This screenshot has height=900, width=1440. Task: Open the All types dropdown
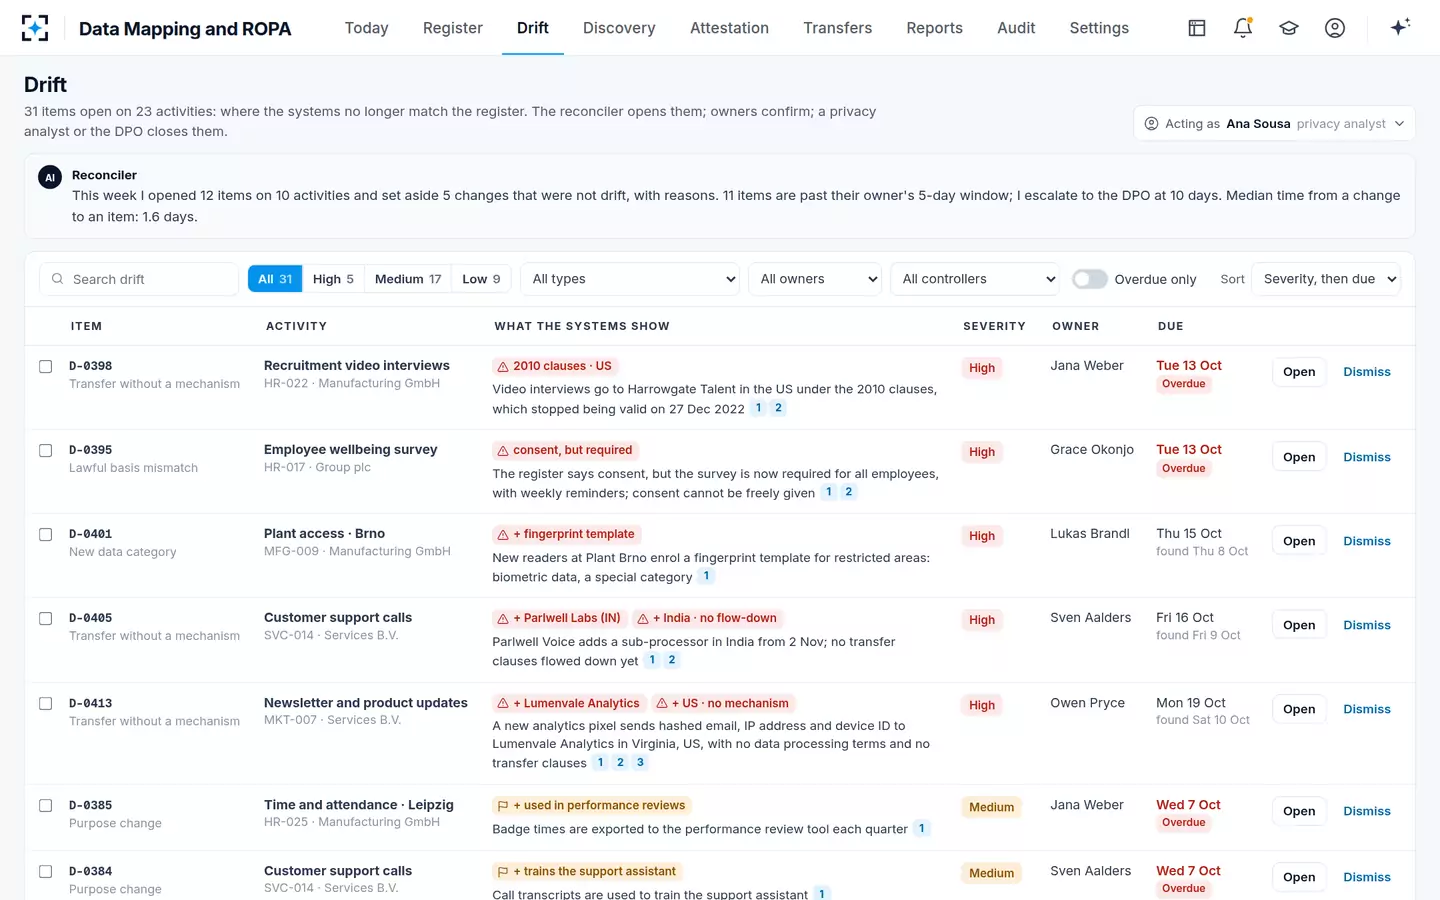[x=630, y=279]
